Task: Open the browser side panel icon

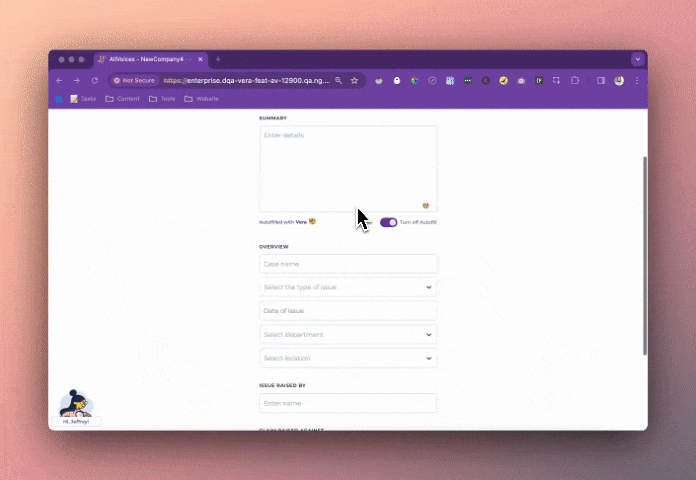Action: coord(601,80)
